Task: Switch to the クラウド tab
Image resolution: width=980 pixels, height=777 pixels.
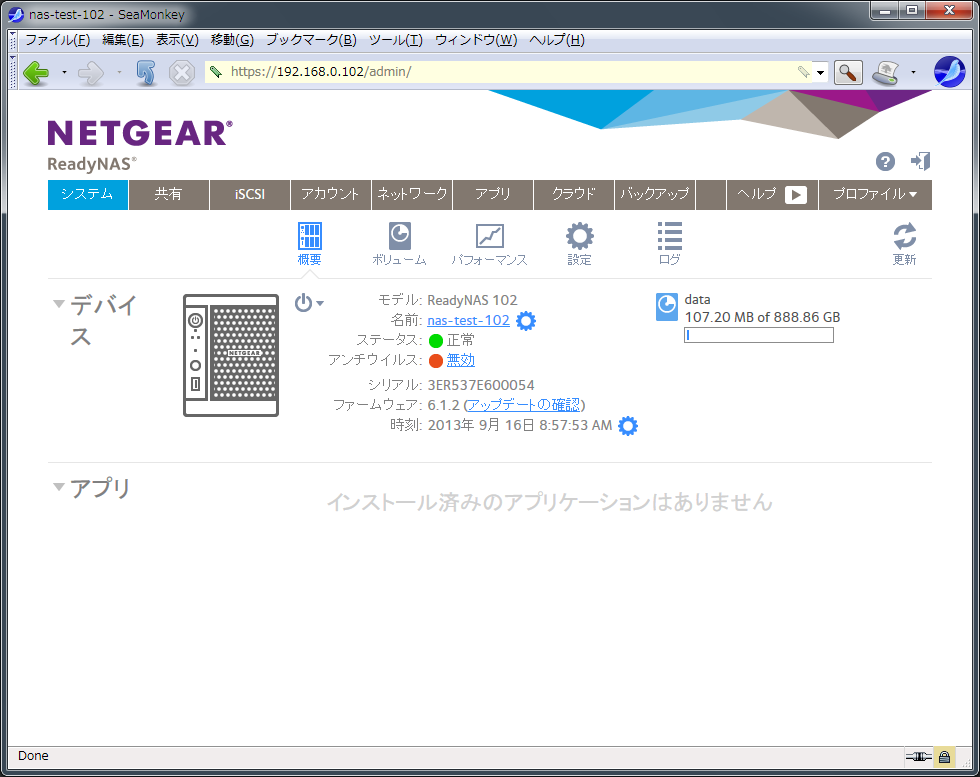Action: pyautogui.click(x=574, y=194)
